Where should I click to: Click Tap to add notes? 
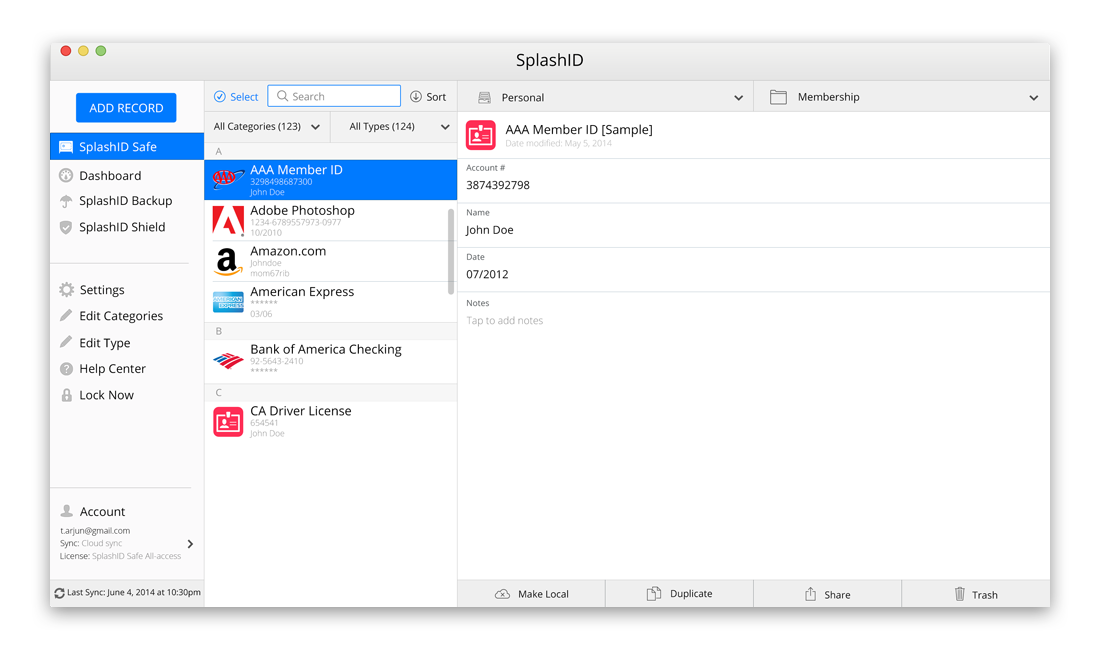coord(504,320)
